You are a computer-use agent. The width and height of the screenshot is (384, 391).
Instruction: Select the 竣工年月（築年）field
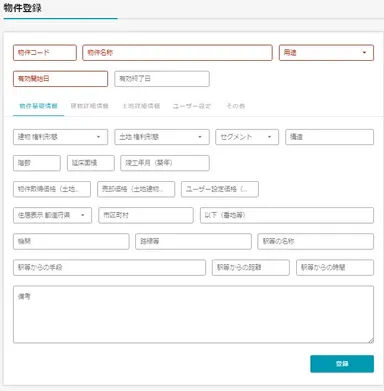click(x=165, y=163)
